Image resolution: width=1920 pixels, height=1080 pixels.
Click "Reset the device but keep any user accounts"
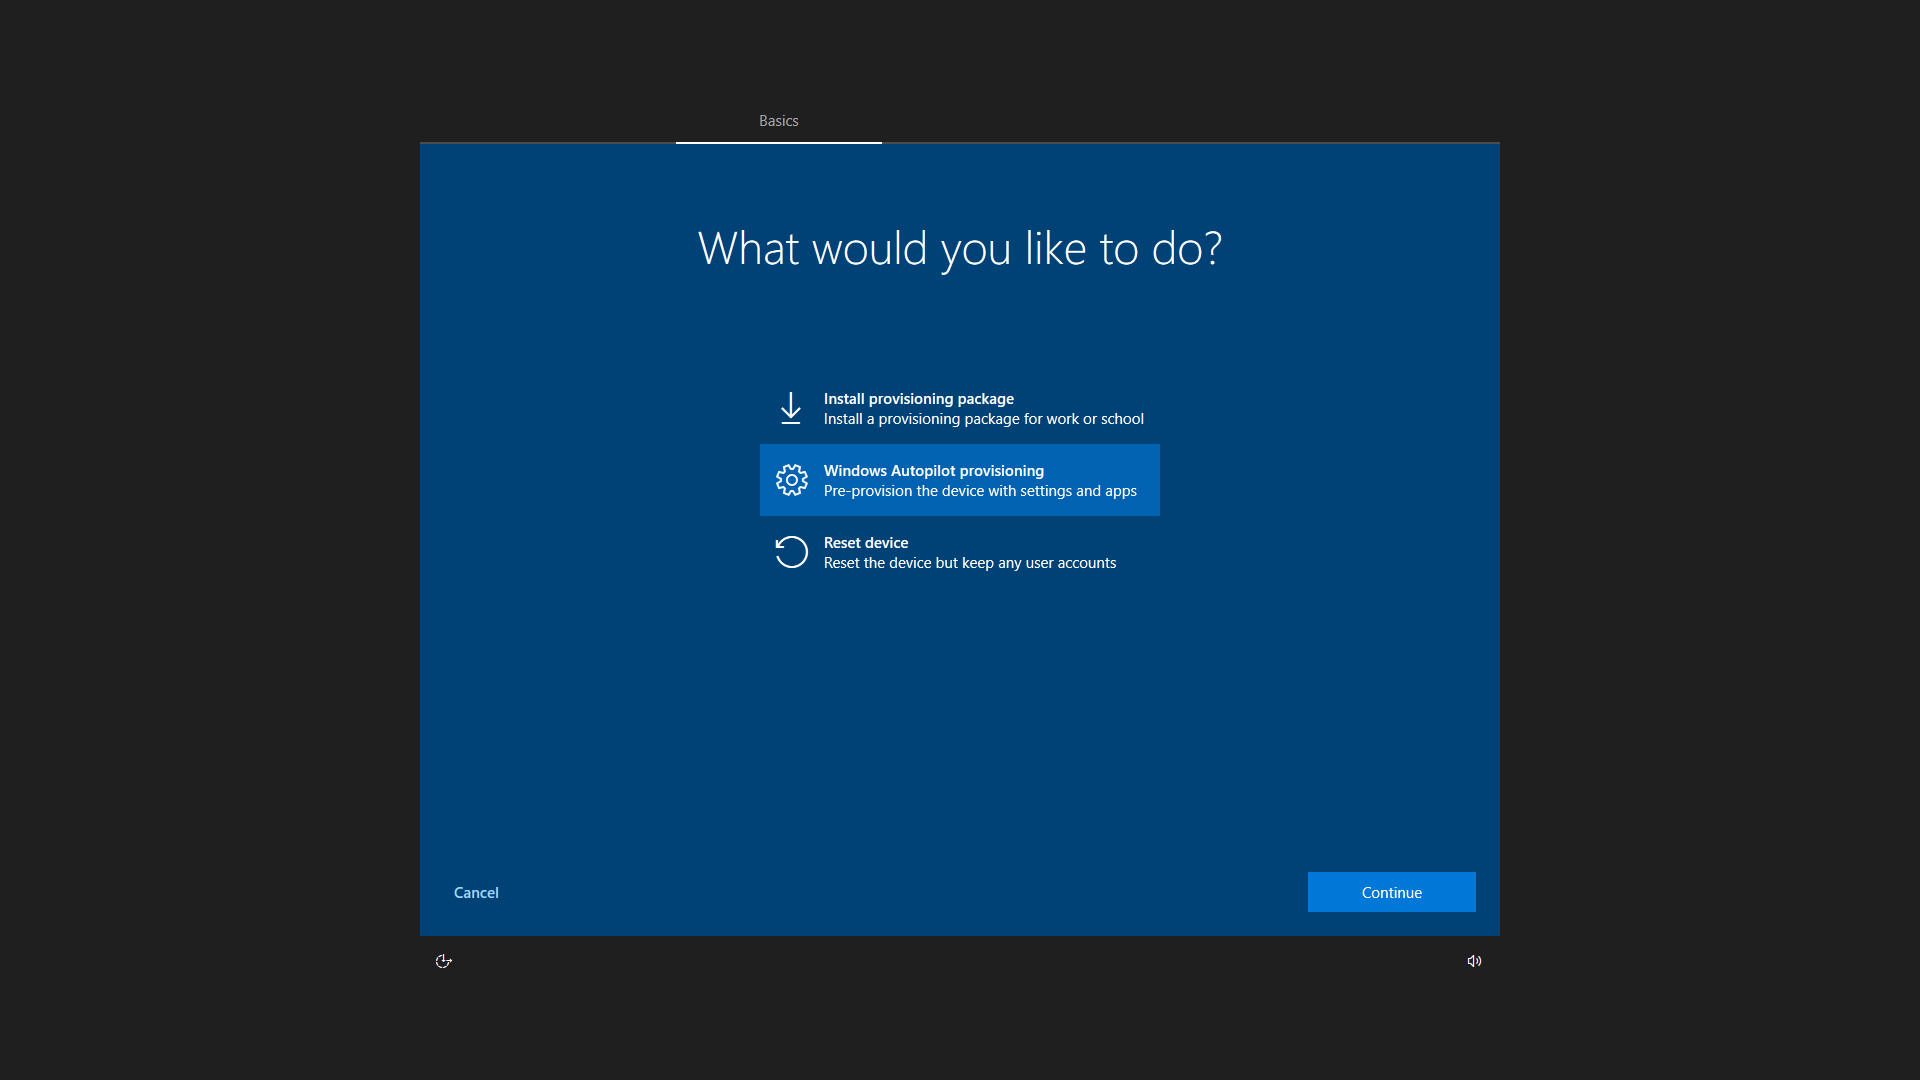pos(969,563)
